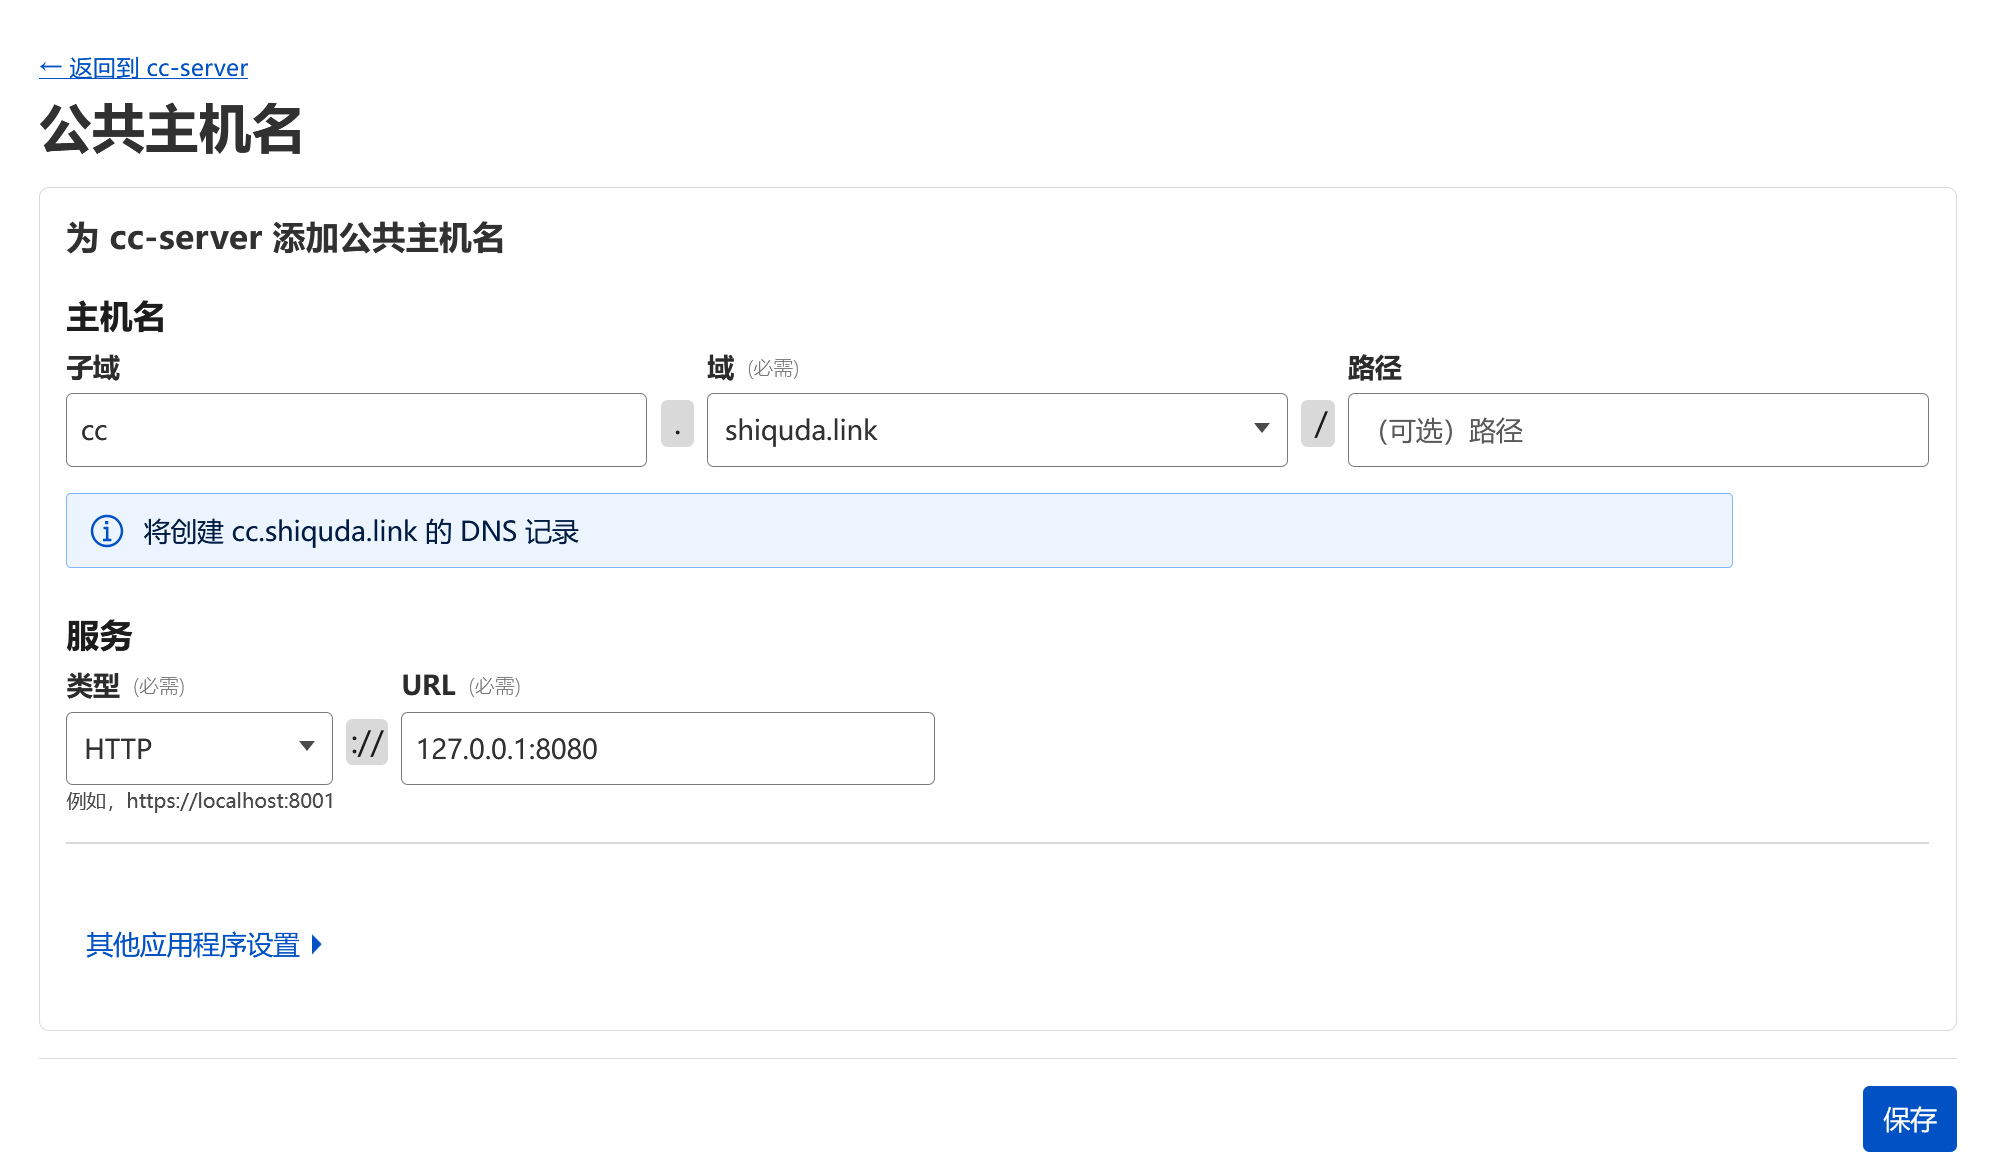Click the 保存 save button
1993x1176 pixels.
pyautogui.click(x=1908, y=1119)
